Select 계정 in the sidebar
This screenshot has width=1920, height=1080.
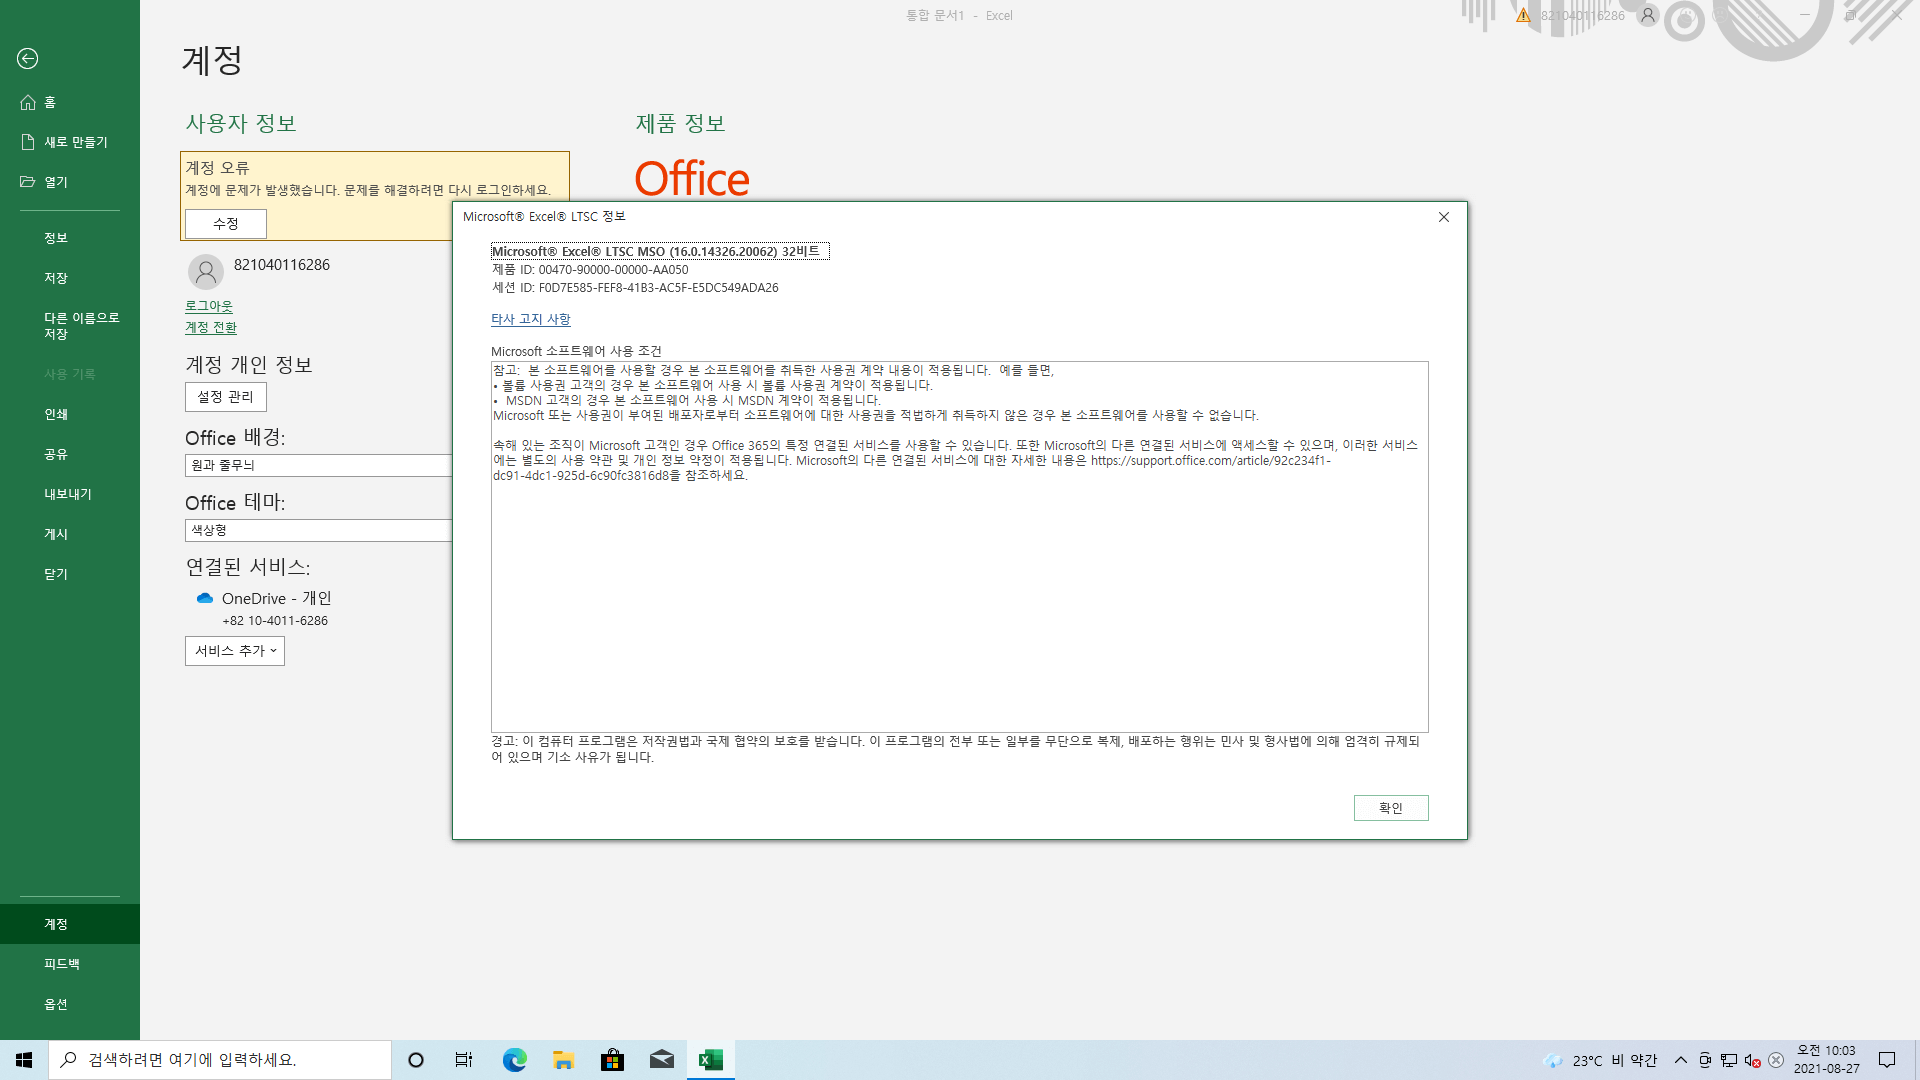click(70, 924)
